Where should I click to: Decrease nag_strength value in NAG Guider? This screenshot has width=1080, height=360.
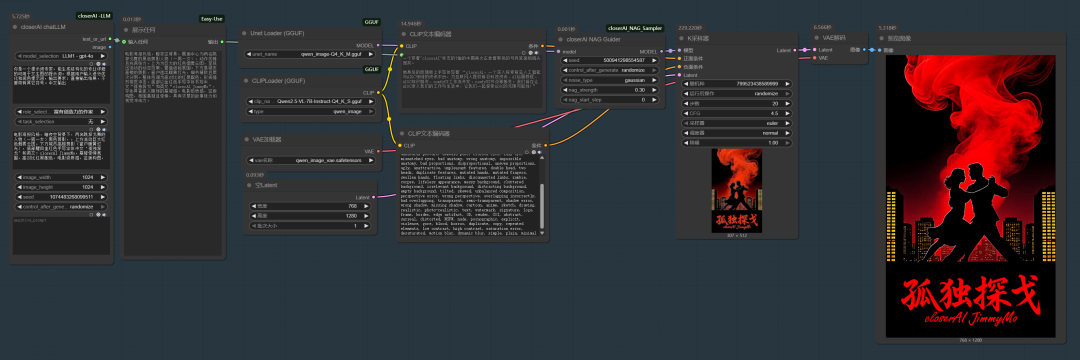tap(565, 89)
